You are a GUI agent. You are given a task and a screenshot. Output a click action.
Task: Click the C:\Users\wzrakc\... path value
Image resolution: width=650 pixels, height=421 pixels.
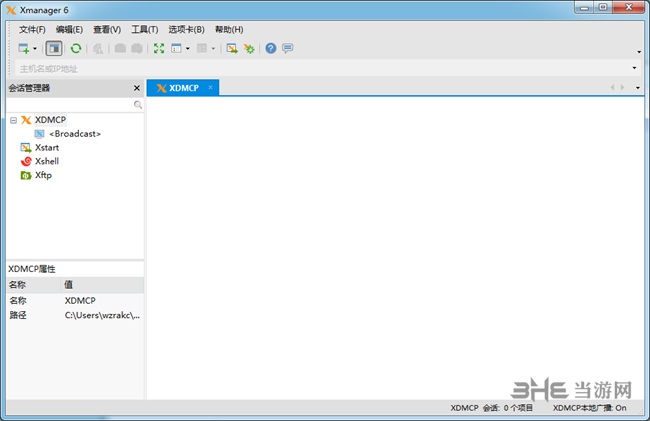pyautogui.click(x=102, y=315)
